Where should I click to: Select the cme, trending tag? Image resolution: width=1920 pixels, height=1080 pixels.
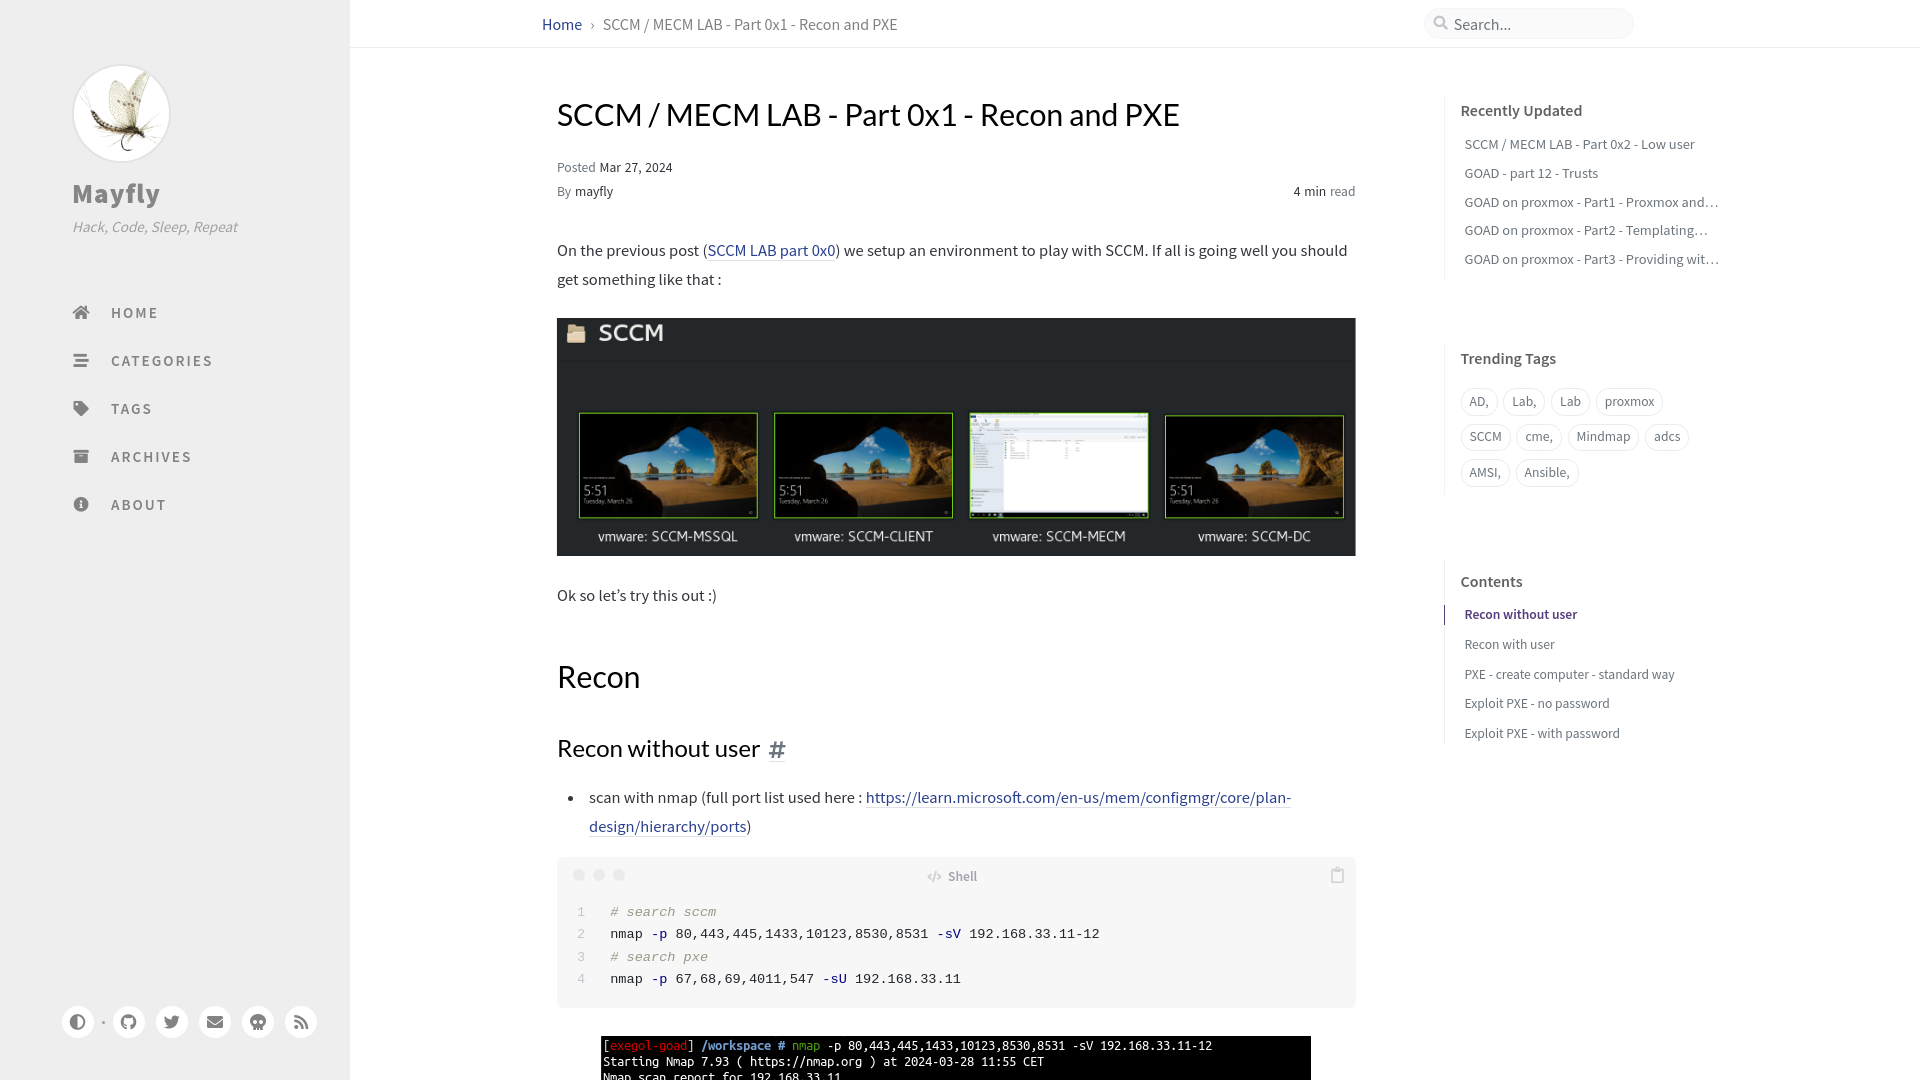(x=1538, y=437)
